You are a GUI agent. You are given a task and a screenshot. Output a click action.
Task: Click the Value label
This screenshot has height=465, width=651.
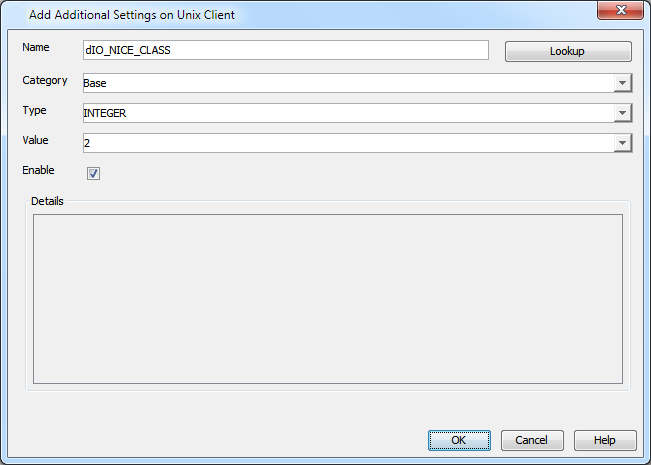coord(35,140)
